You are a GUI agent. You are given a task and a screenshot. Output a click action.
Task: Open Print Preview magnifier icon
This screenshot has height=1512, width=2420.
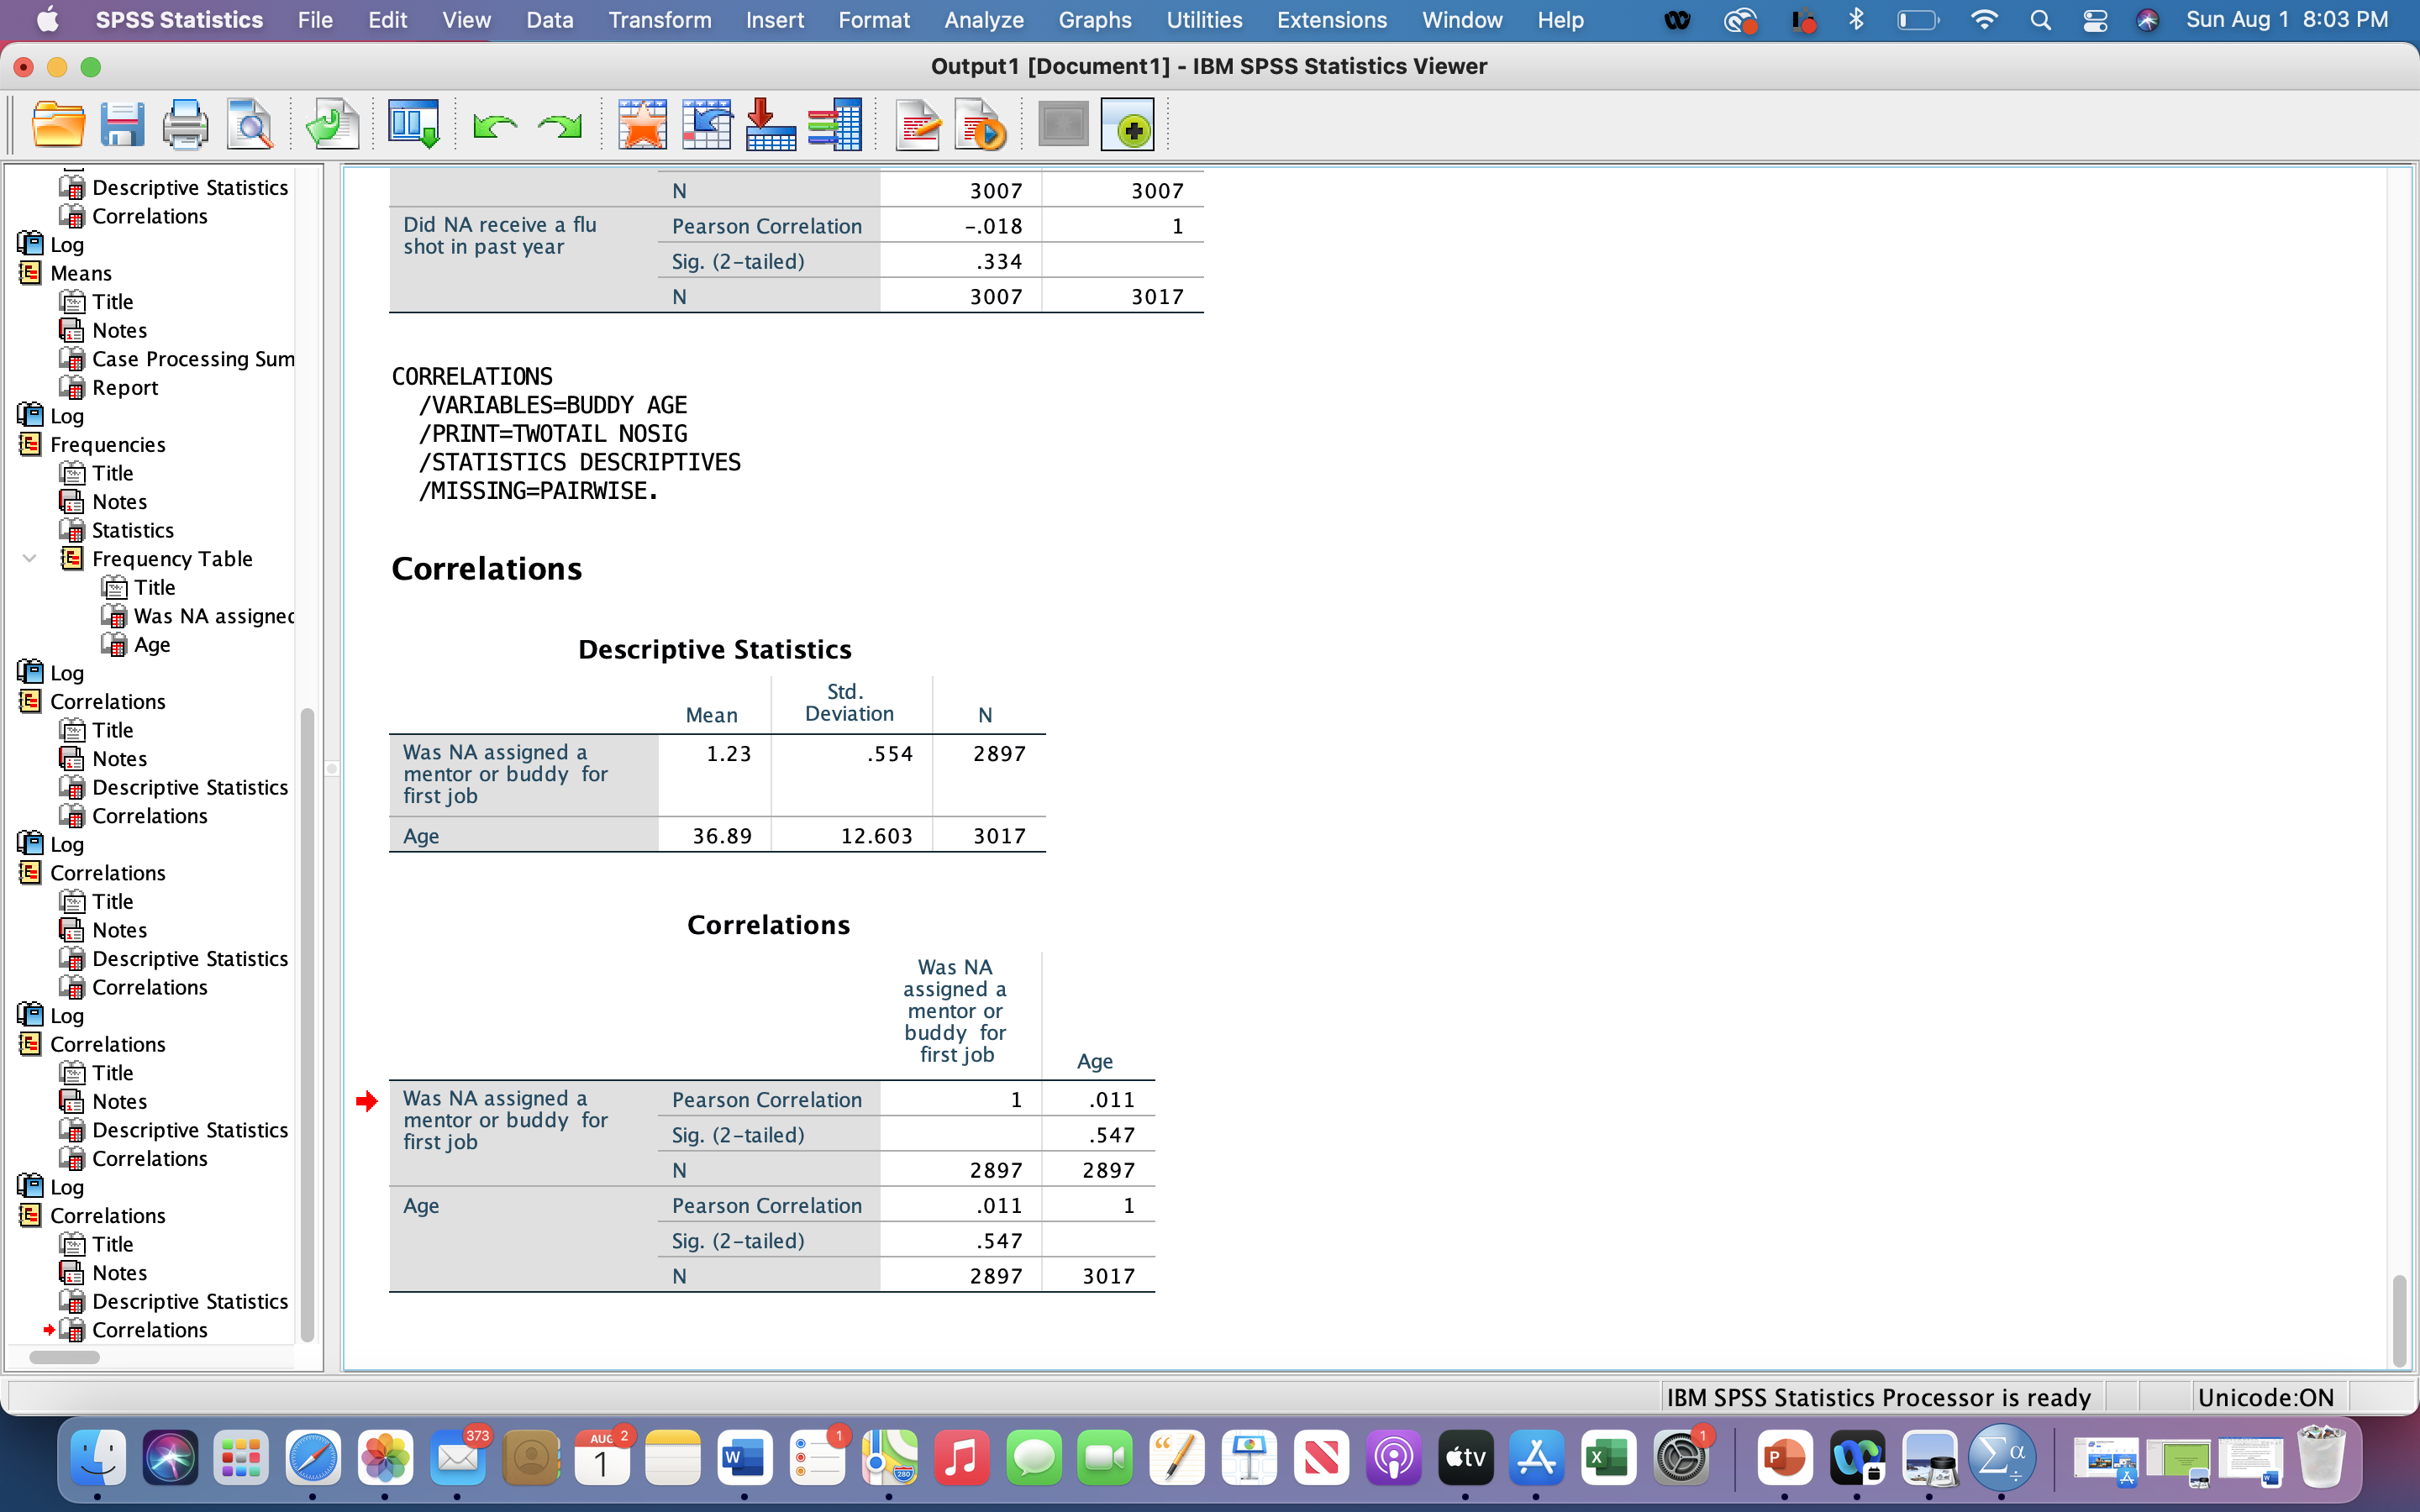point(249,126)
